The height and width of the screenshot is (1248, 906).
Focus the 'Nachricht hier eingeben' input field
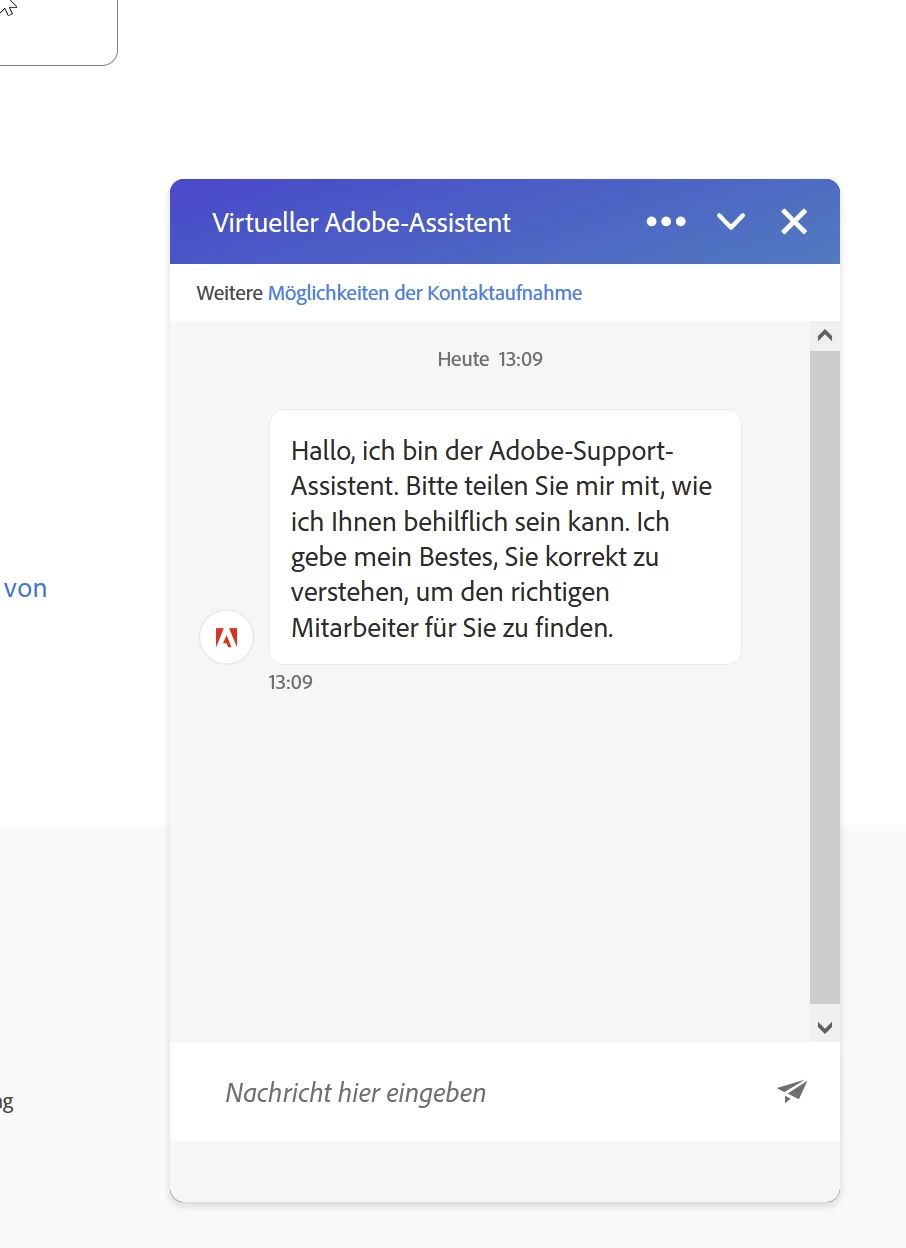490,1092
